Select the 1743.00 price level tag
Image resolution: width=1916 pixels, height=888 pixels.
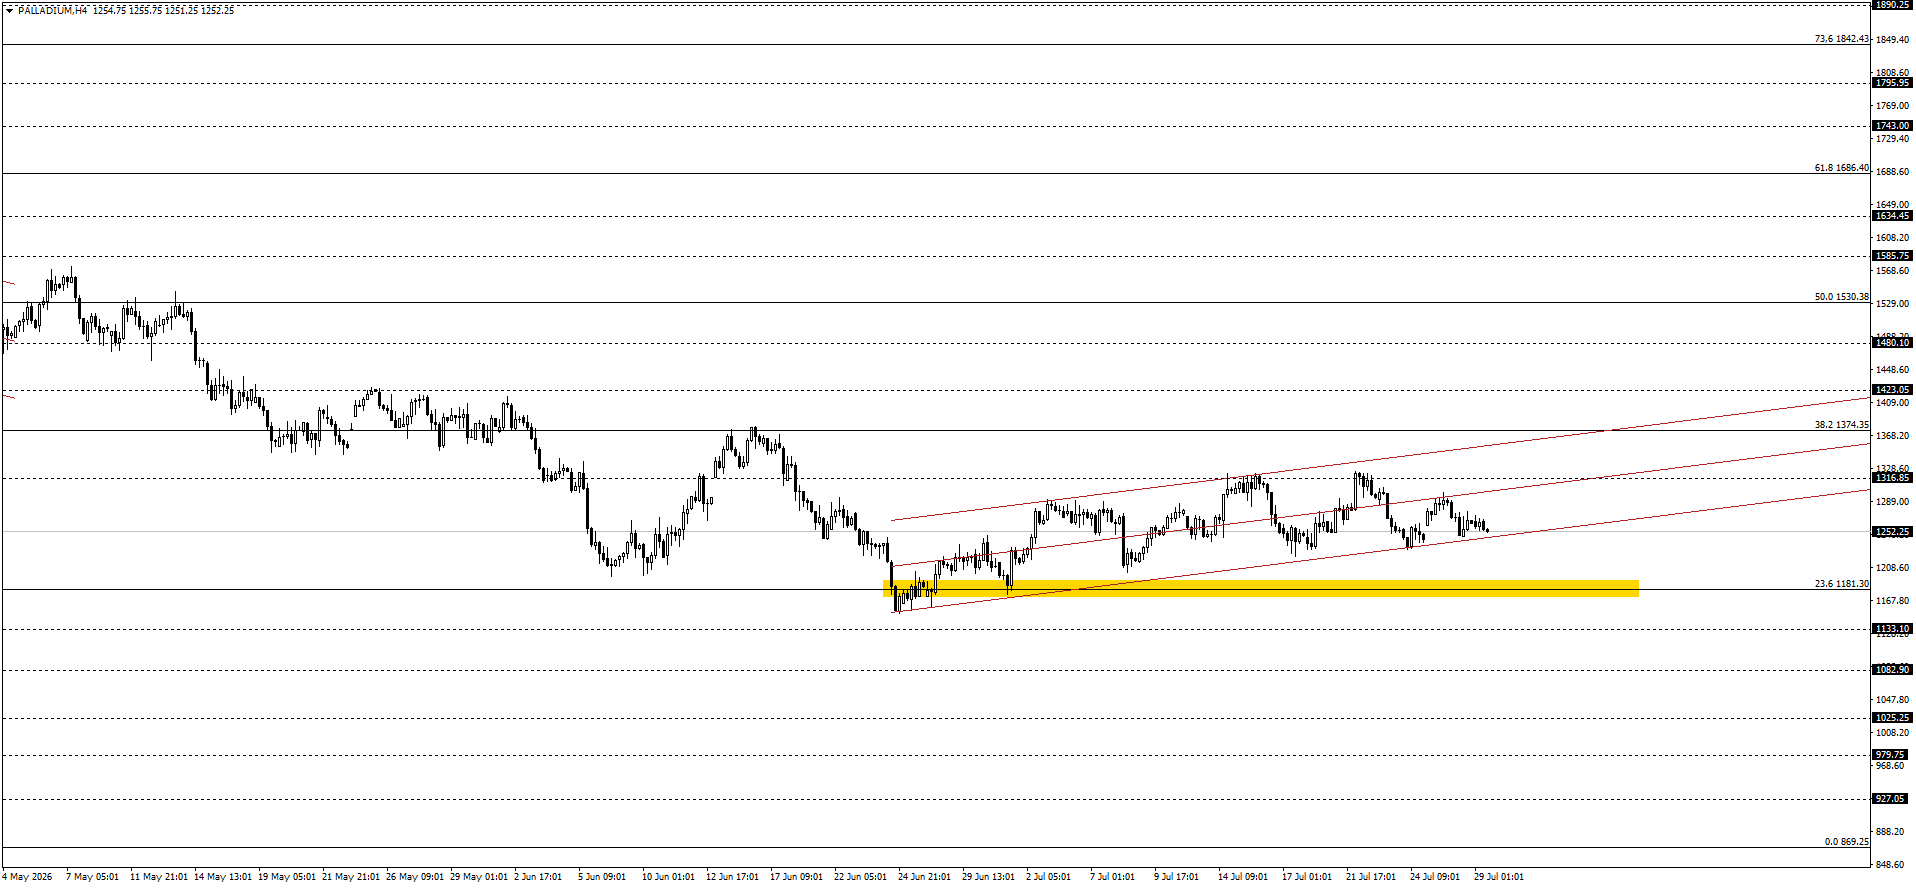(1892, 126)
